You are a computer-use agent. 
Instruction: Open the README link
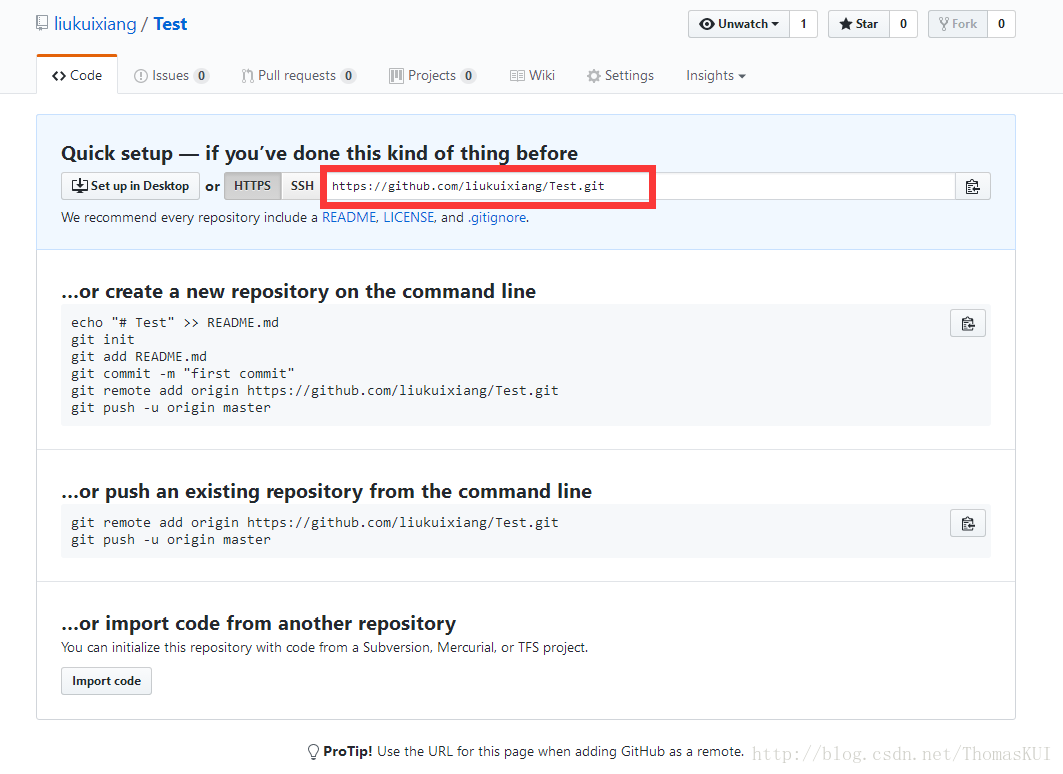(348, 218)
